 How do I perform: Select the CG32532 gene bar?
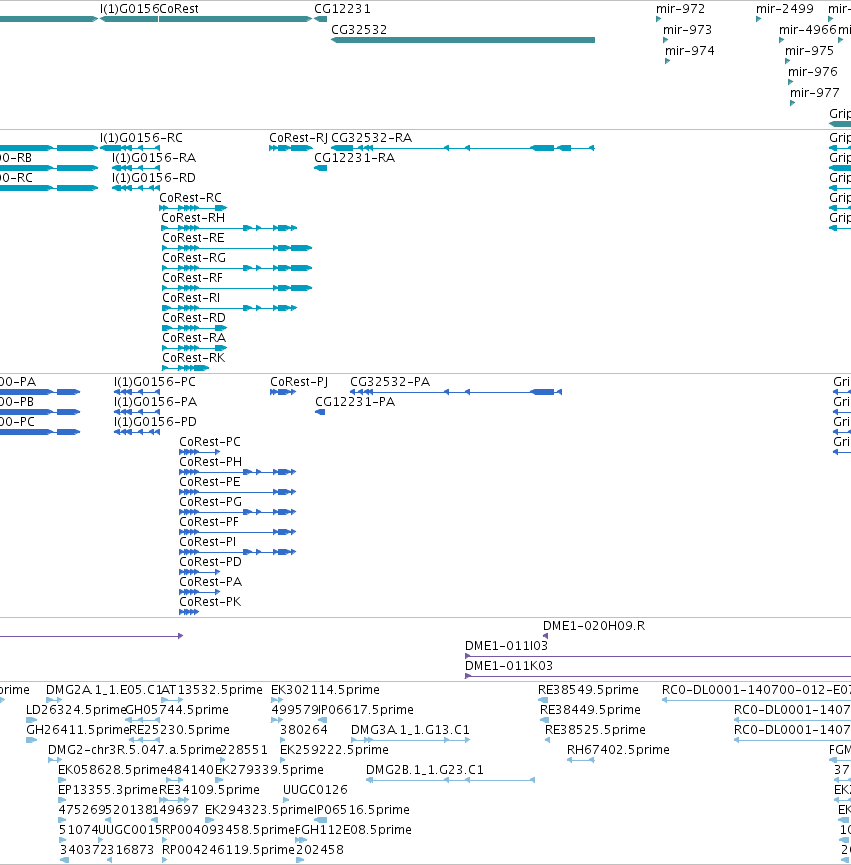(463, 40)
